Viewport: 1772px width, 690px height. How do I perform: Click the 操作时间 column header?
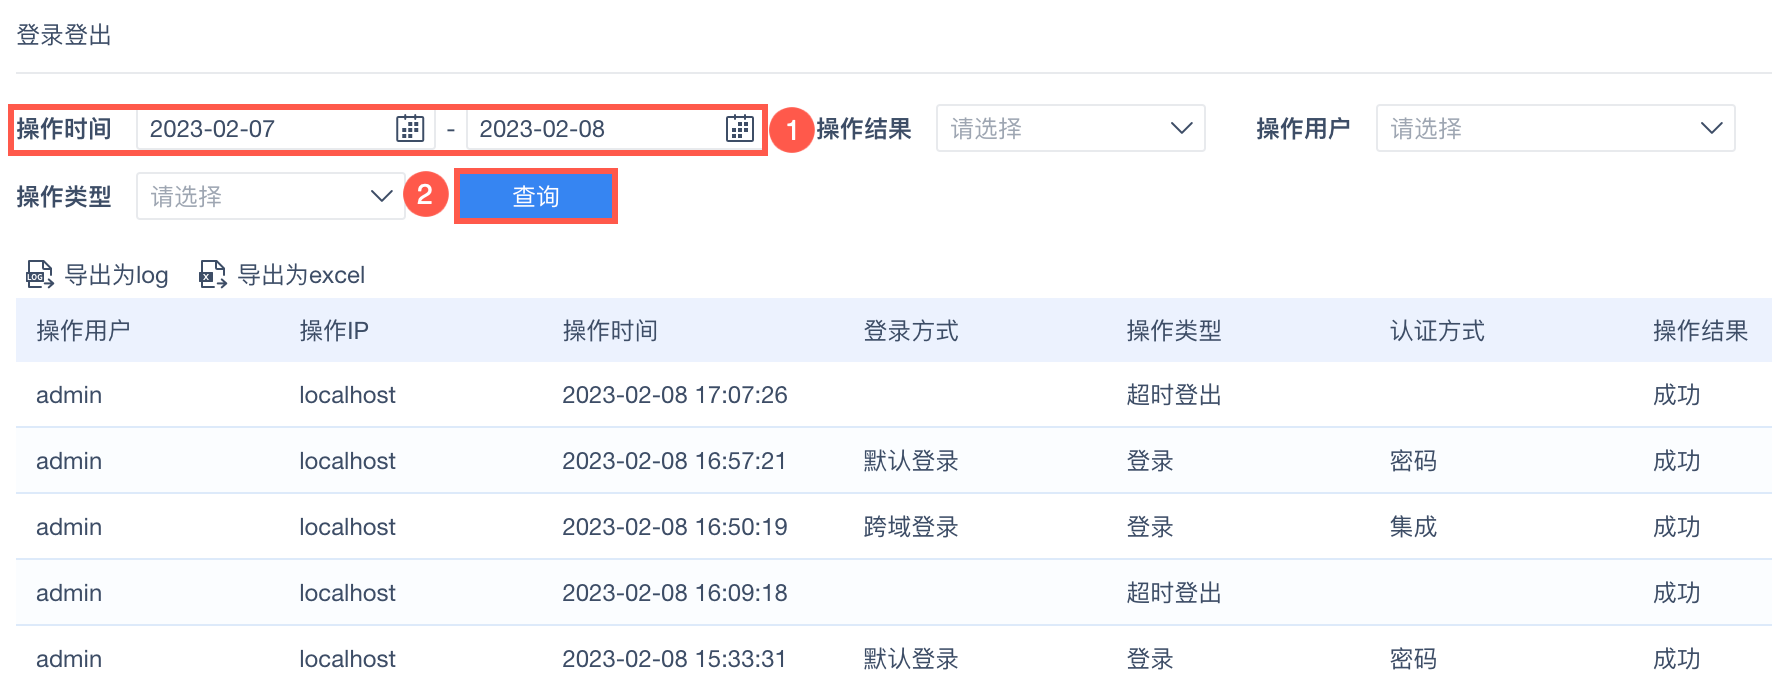(x=610, y=331)
